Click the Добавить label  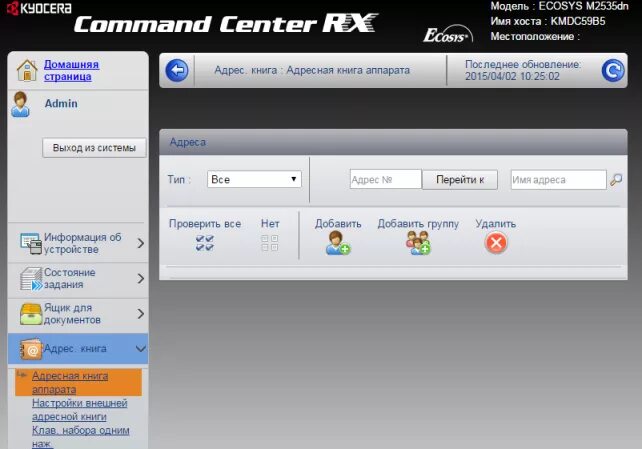[338, 224]
